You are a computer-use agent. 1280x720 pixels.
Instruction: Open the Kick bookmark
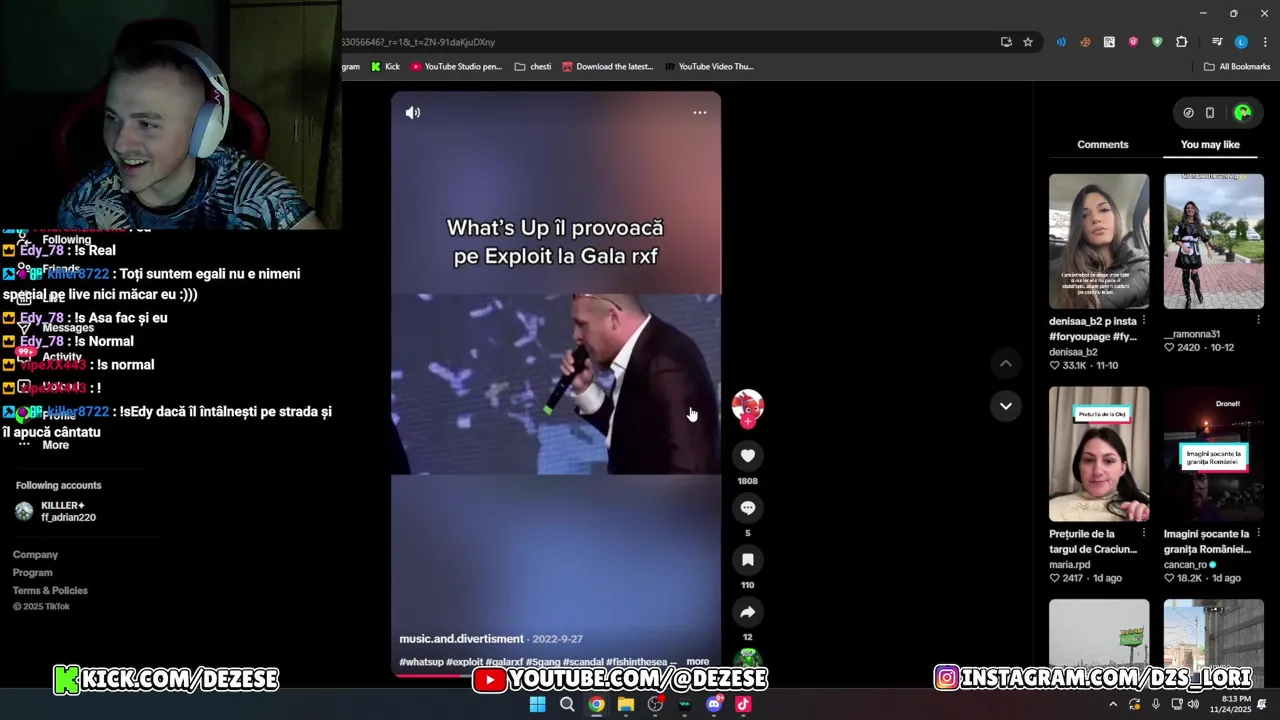[x=385, y=67]
